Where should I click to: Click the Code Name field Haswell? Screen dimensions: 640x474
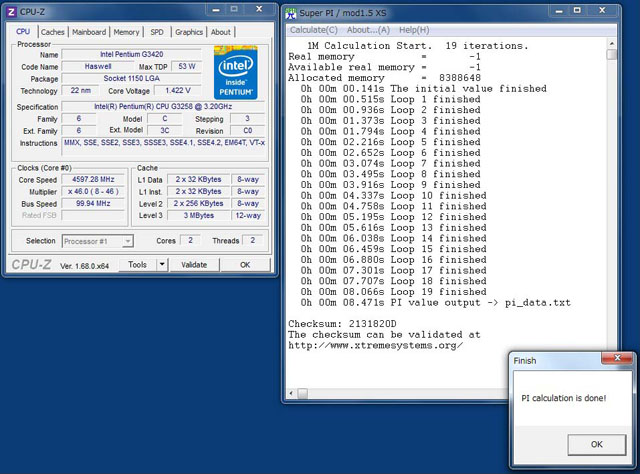pos(98,67)
